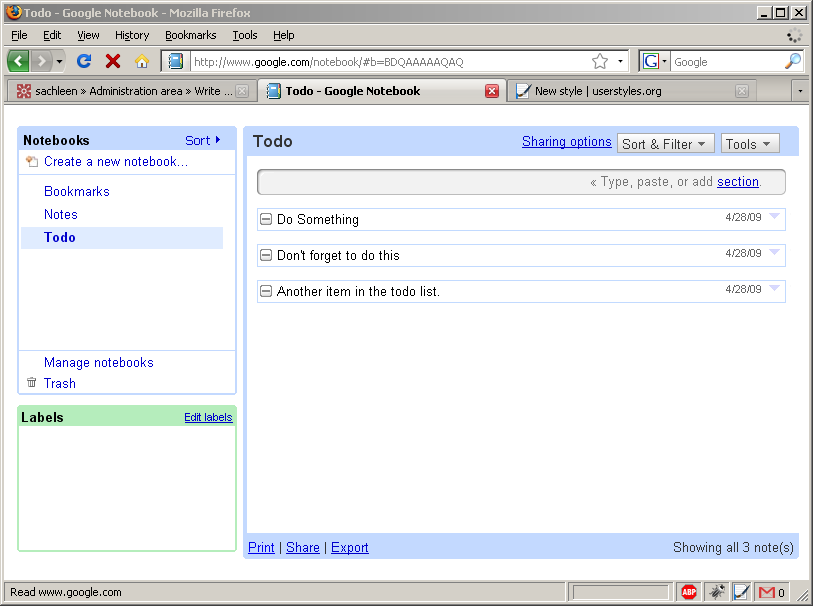813x606 pixels.
Task: Click the notebook site icon beside the address
Action: coord(176,61)
